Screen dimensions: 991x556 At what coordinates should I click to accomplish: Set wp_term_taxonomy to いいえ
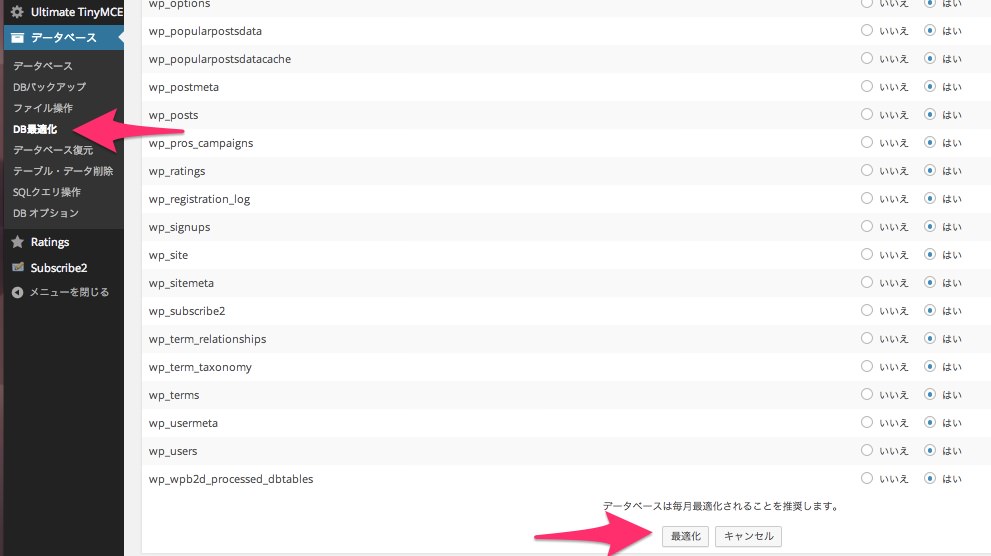coord(866,366)
